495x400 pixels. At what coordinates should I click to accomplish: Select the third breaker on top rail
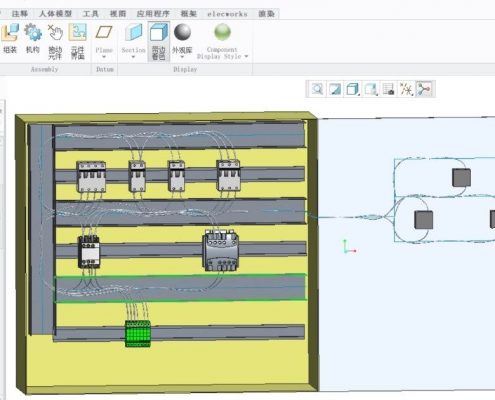pos(176,176)
